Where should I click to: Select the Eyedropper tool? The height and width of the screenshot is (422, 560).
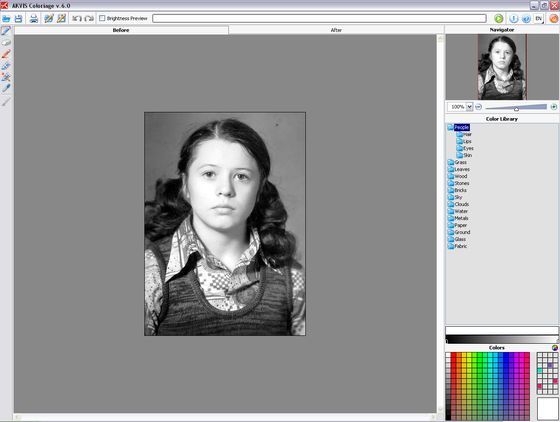(6, 88)
